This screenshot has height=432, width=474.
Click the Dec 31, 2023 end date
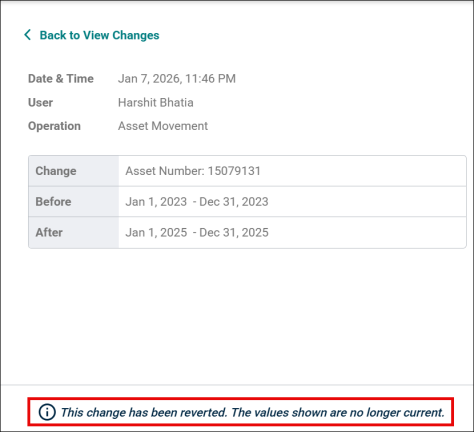coord(234,202)
